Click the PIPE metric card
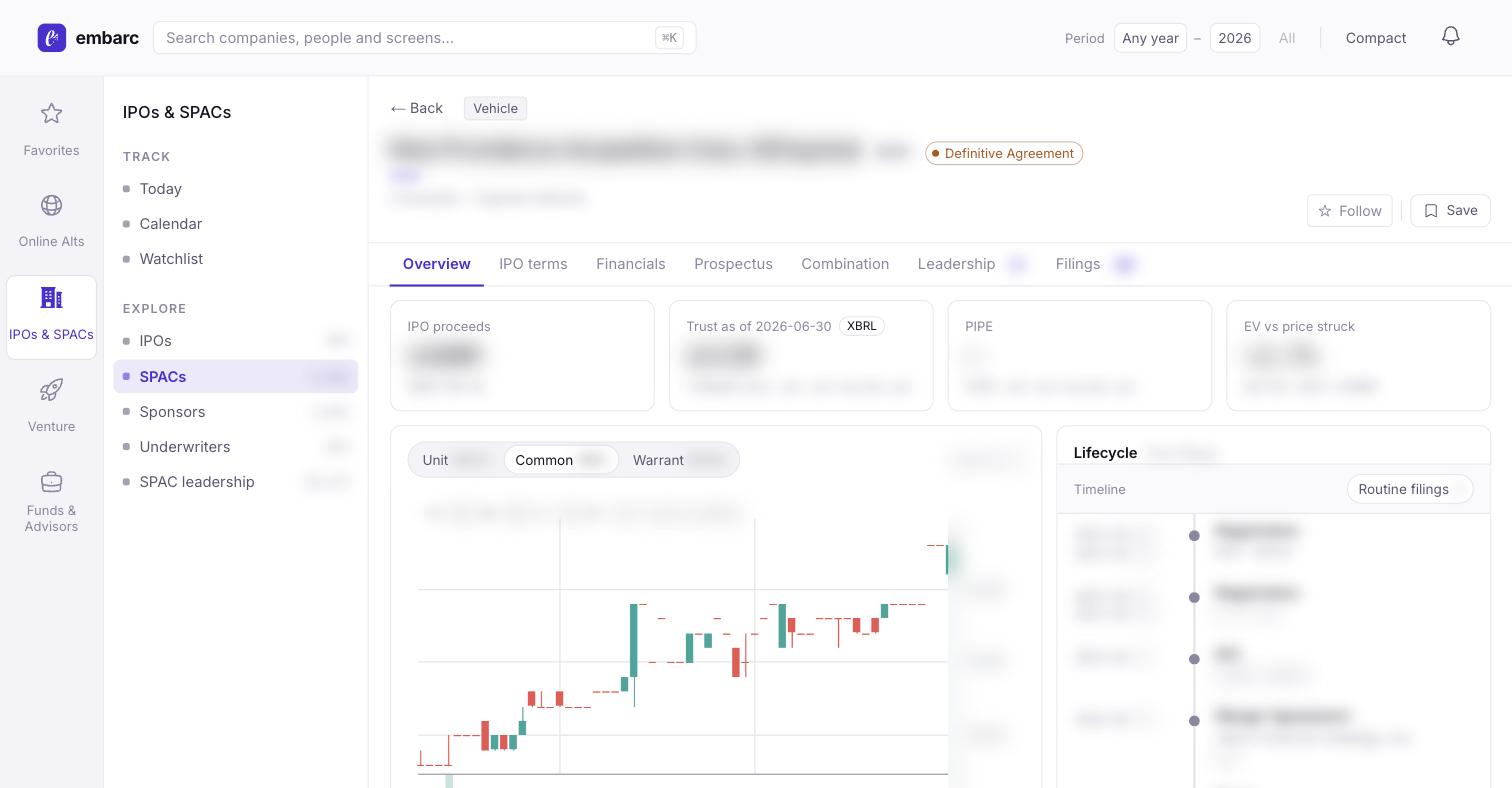Image resolution: width=1512 pixels, height=788 pixels. 1080,355
